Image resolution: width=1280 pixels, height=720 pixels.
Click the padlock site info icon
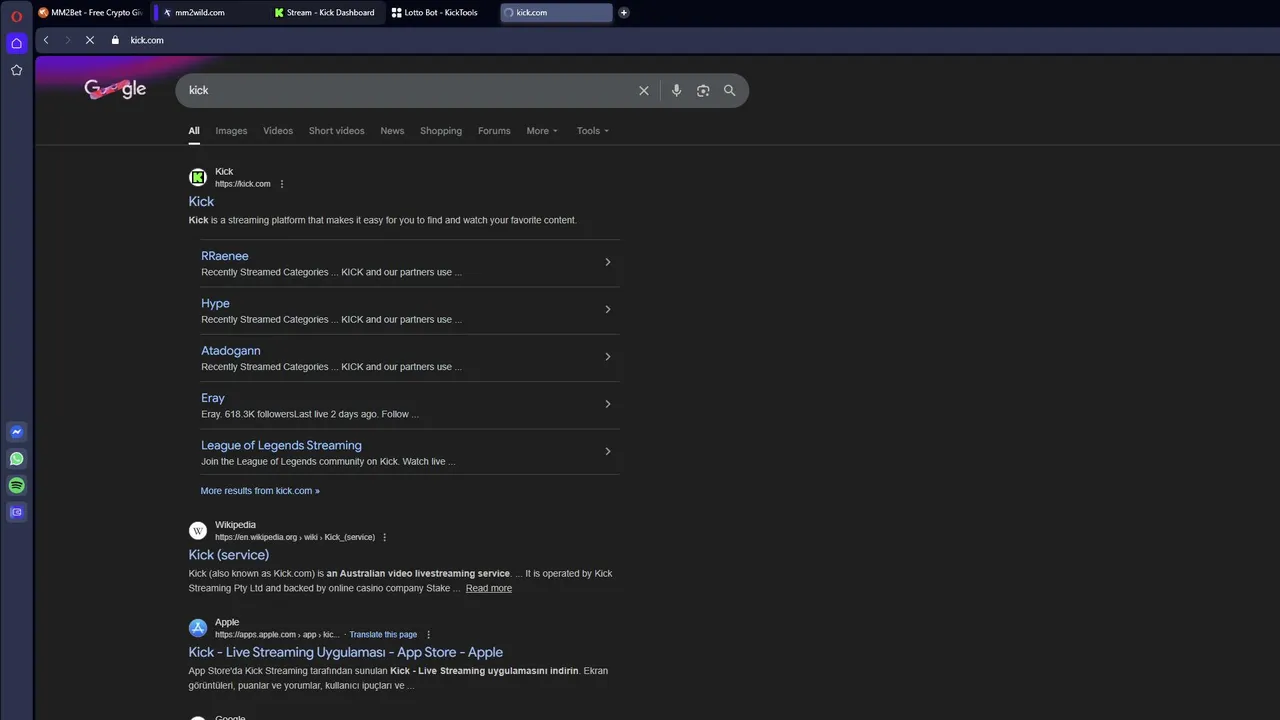tap(115, 40)
